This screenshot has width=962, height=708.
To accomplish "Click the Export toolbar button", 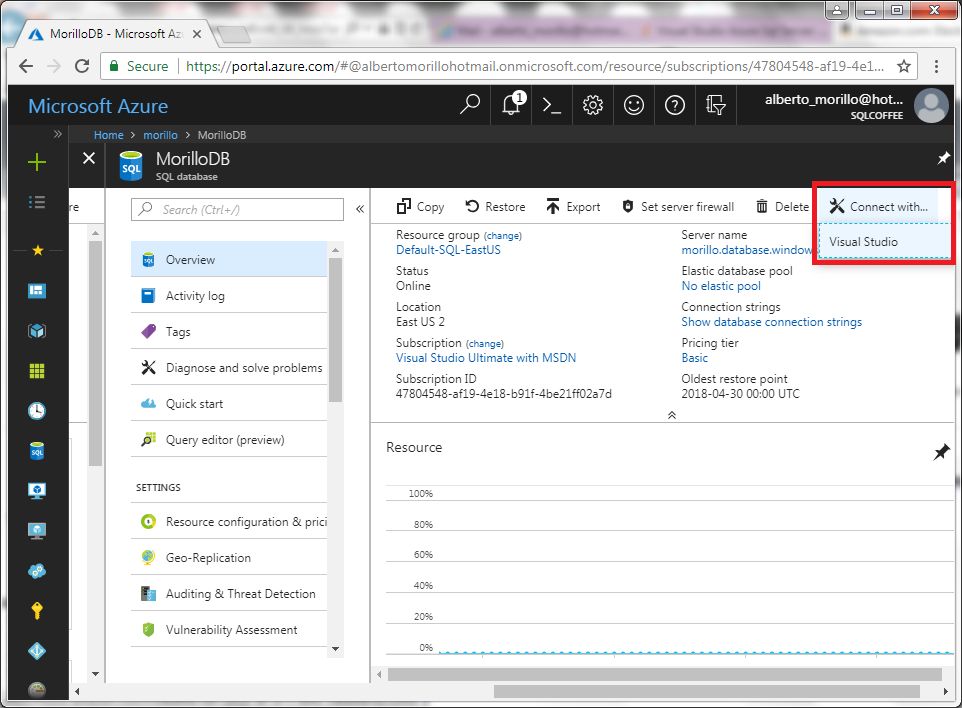I will click(573, 207).
